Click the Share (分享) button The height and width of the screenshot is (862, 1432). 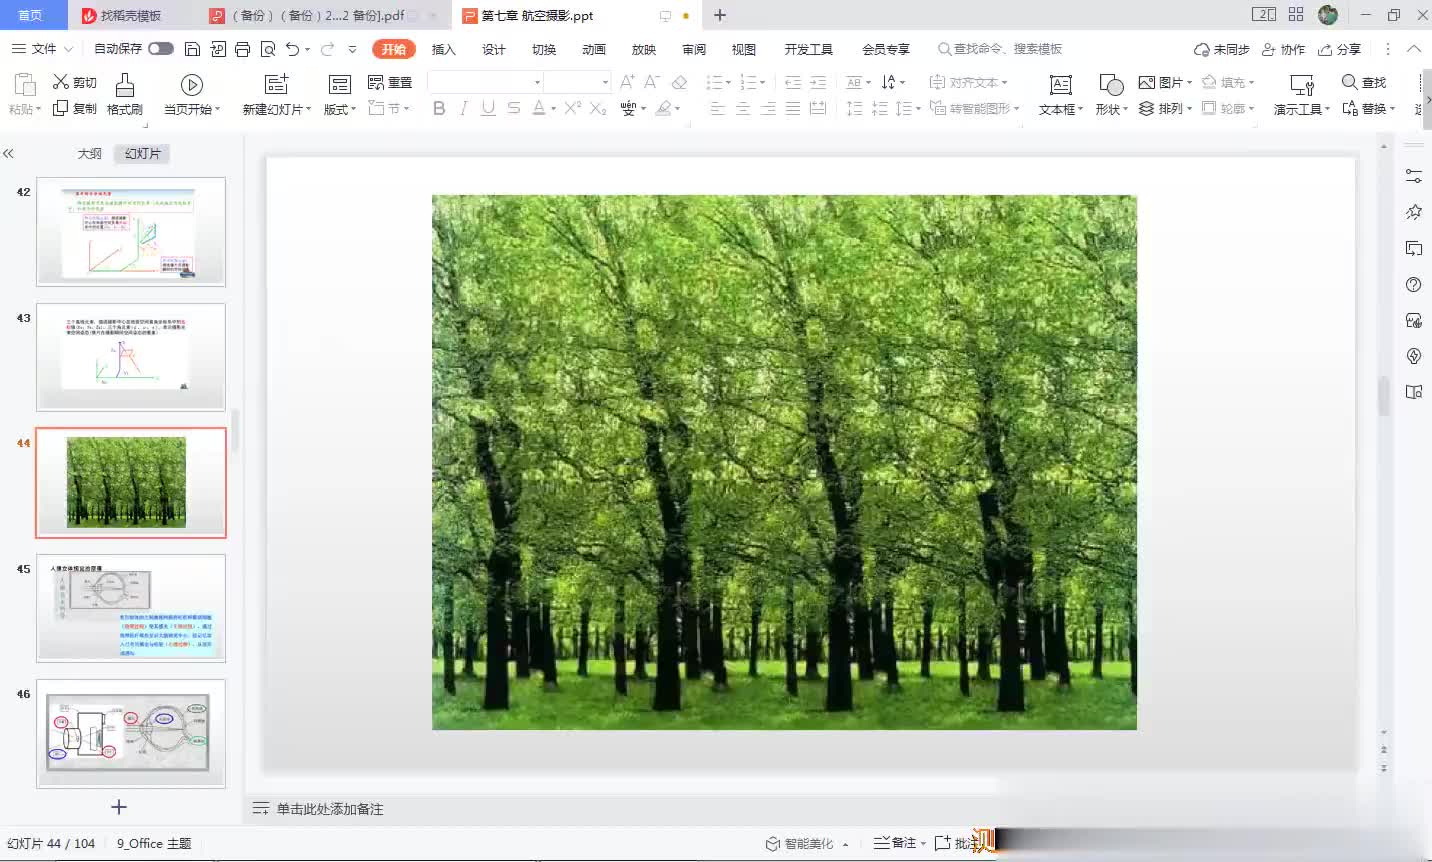coord(1340,49)
